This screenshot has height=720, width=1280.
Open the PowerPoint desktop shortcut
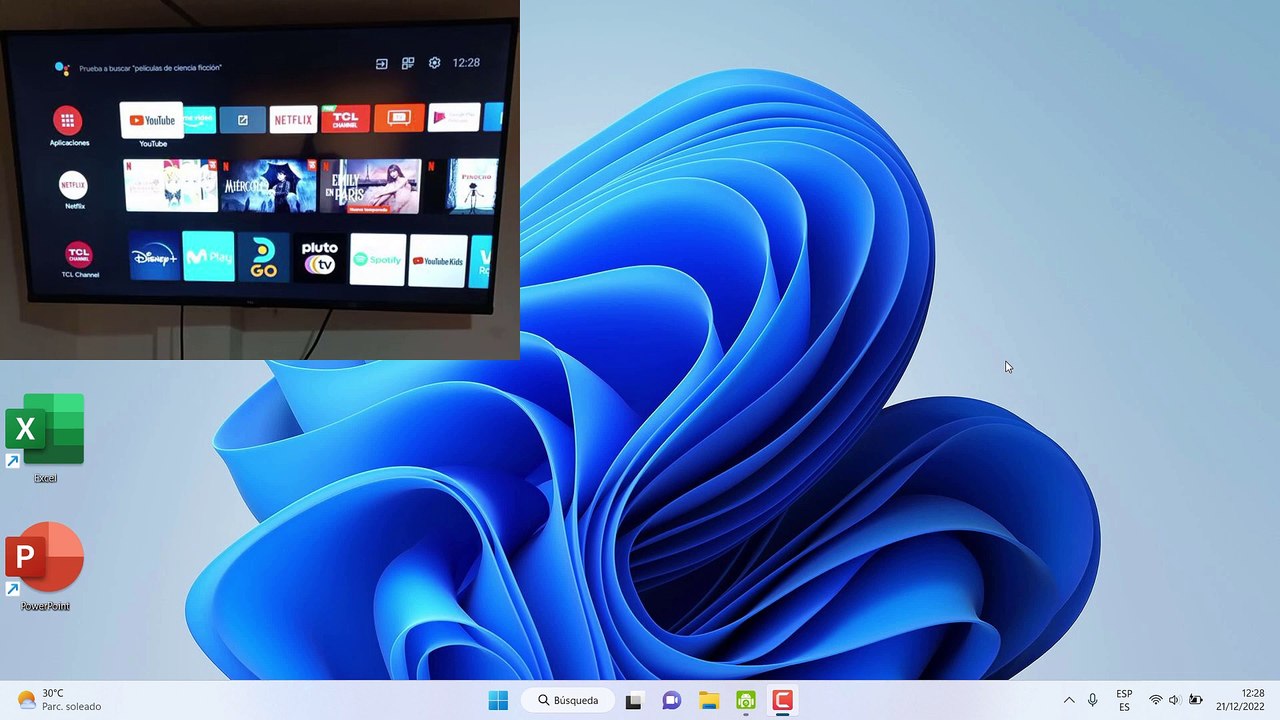(45, 566)
